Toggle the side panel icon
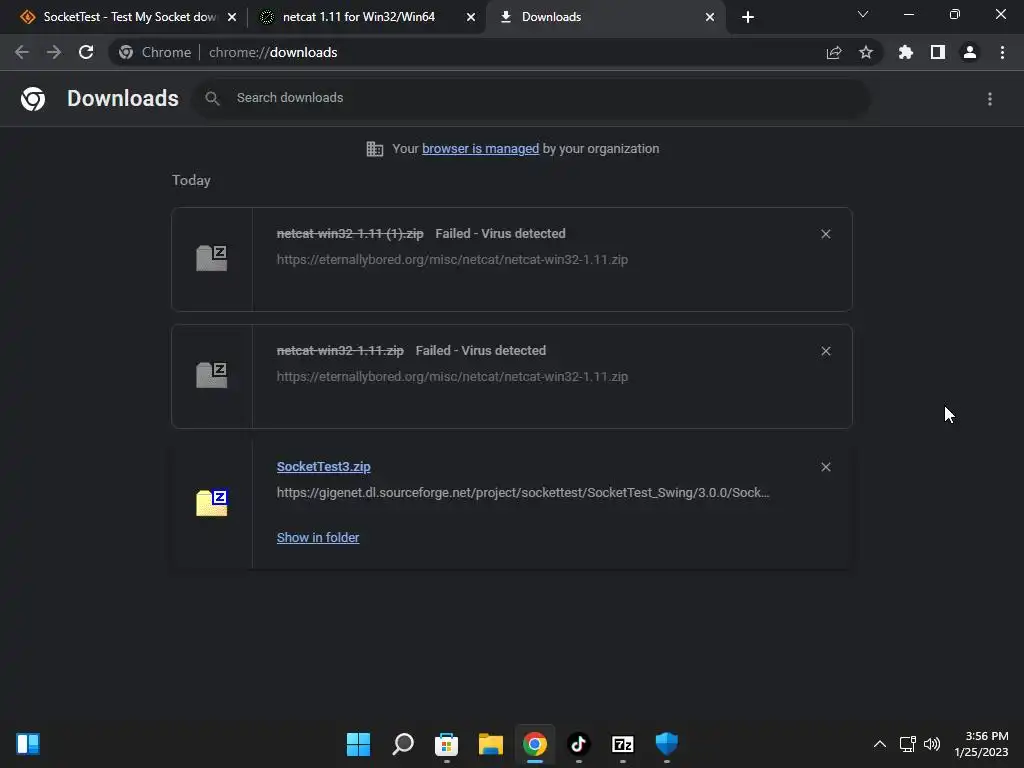Viewport: 1024px width, 768px height. click(x=938, y=52)
